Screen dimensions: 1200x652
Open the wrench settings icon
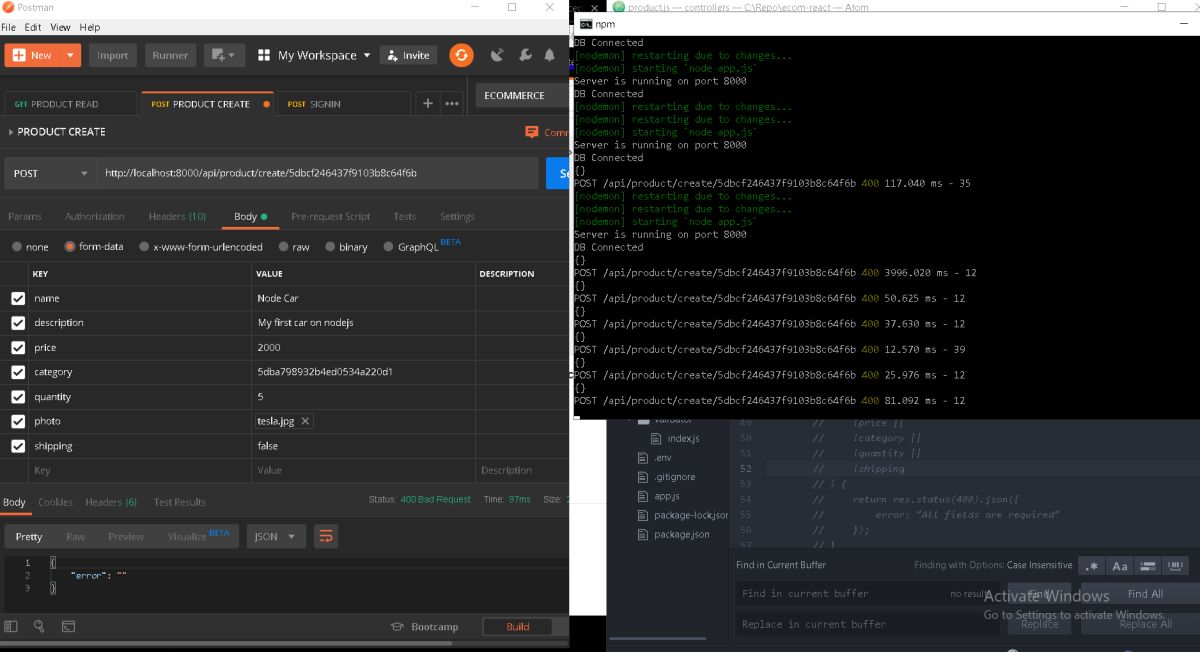click(525, 55)
